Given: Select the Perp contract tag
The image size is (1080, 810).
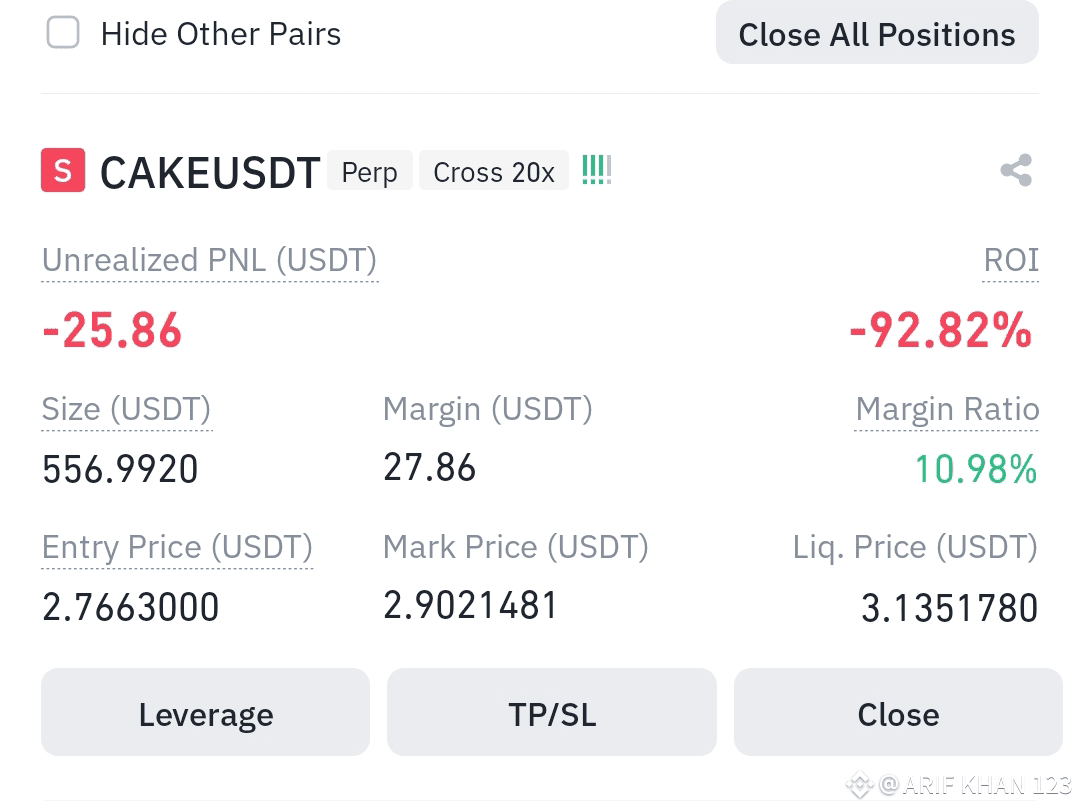Looking at the screenshot, I should [370, 171].
